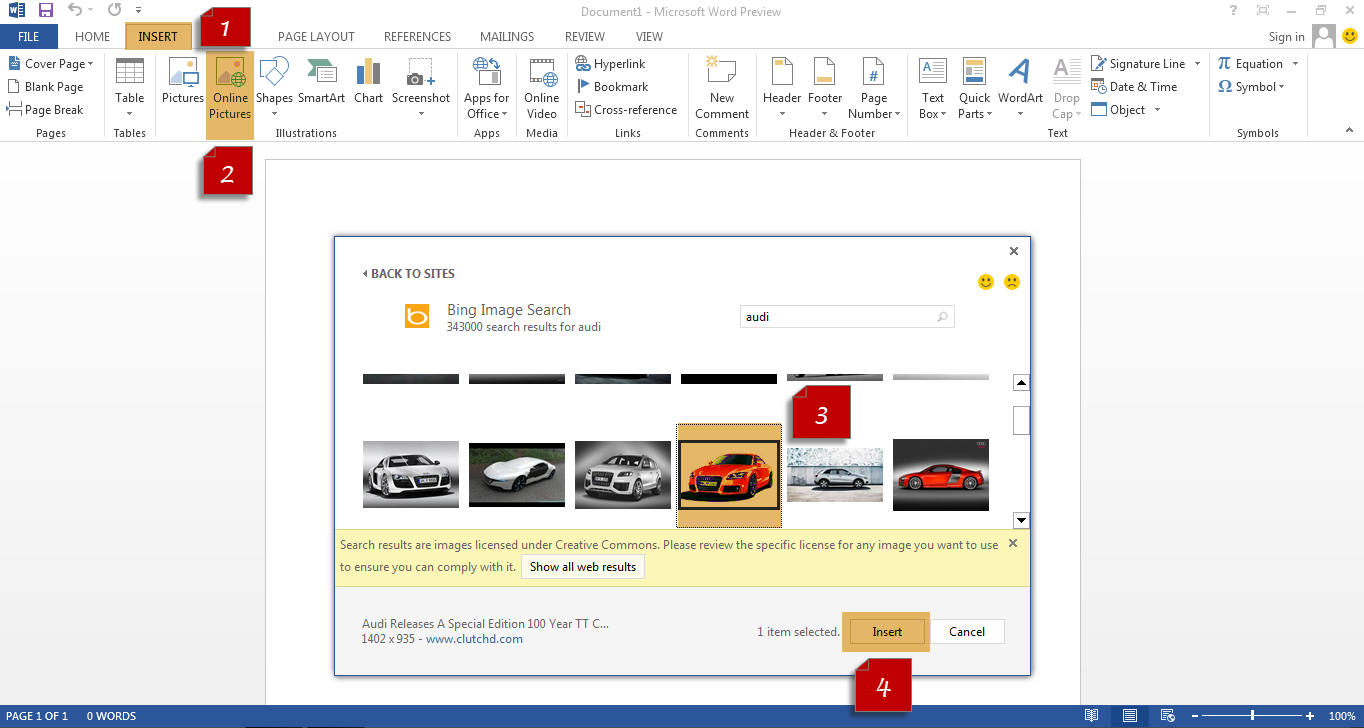Zoom out with the minus button
Screen dimensions: 1364x728
(1193, 716)
